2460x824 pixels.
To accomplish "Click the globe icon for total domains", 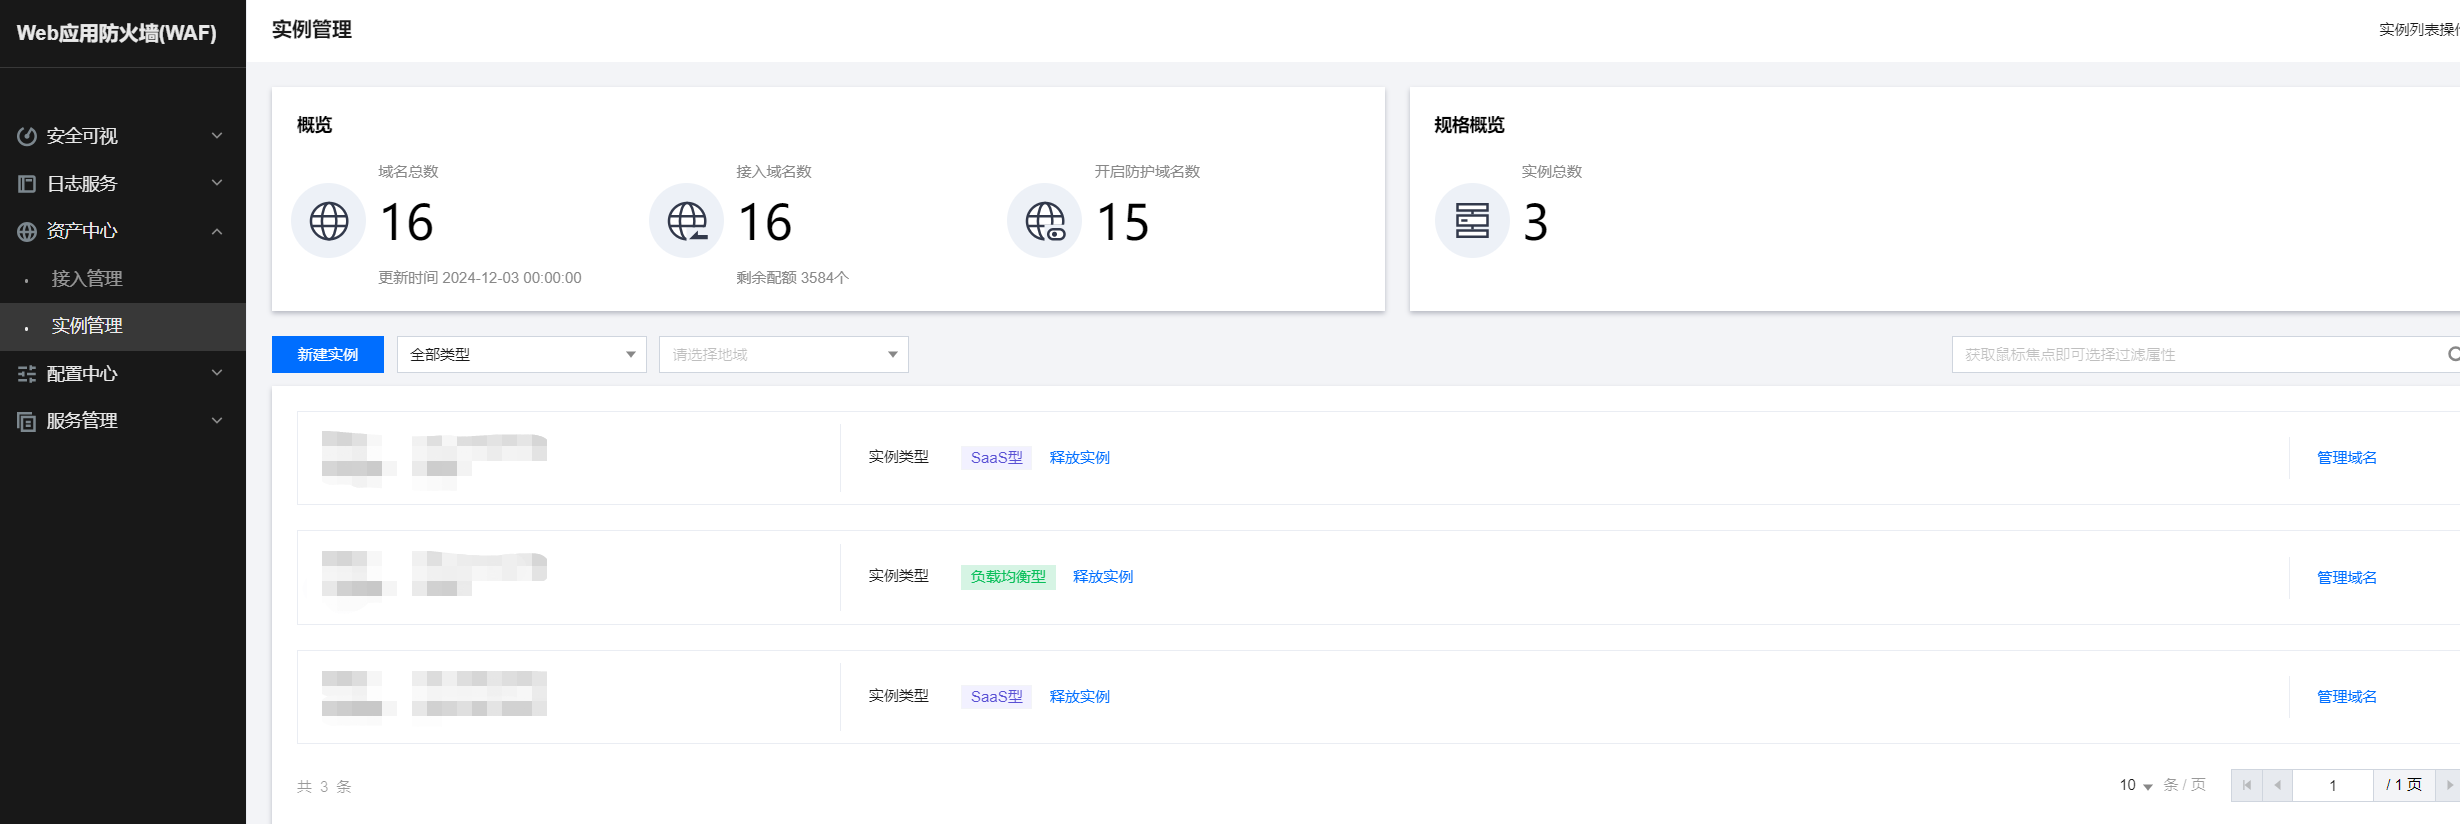I will click(x=328, y=221).
